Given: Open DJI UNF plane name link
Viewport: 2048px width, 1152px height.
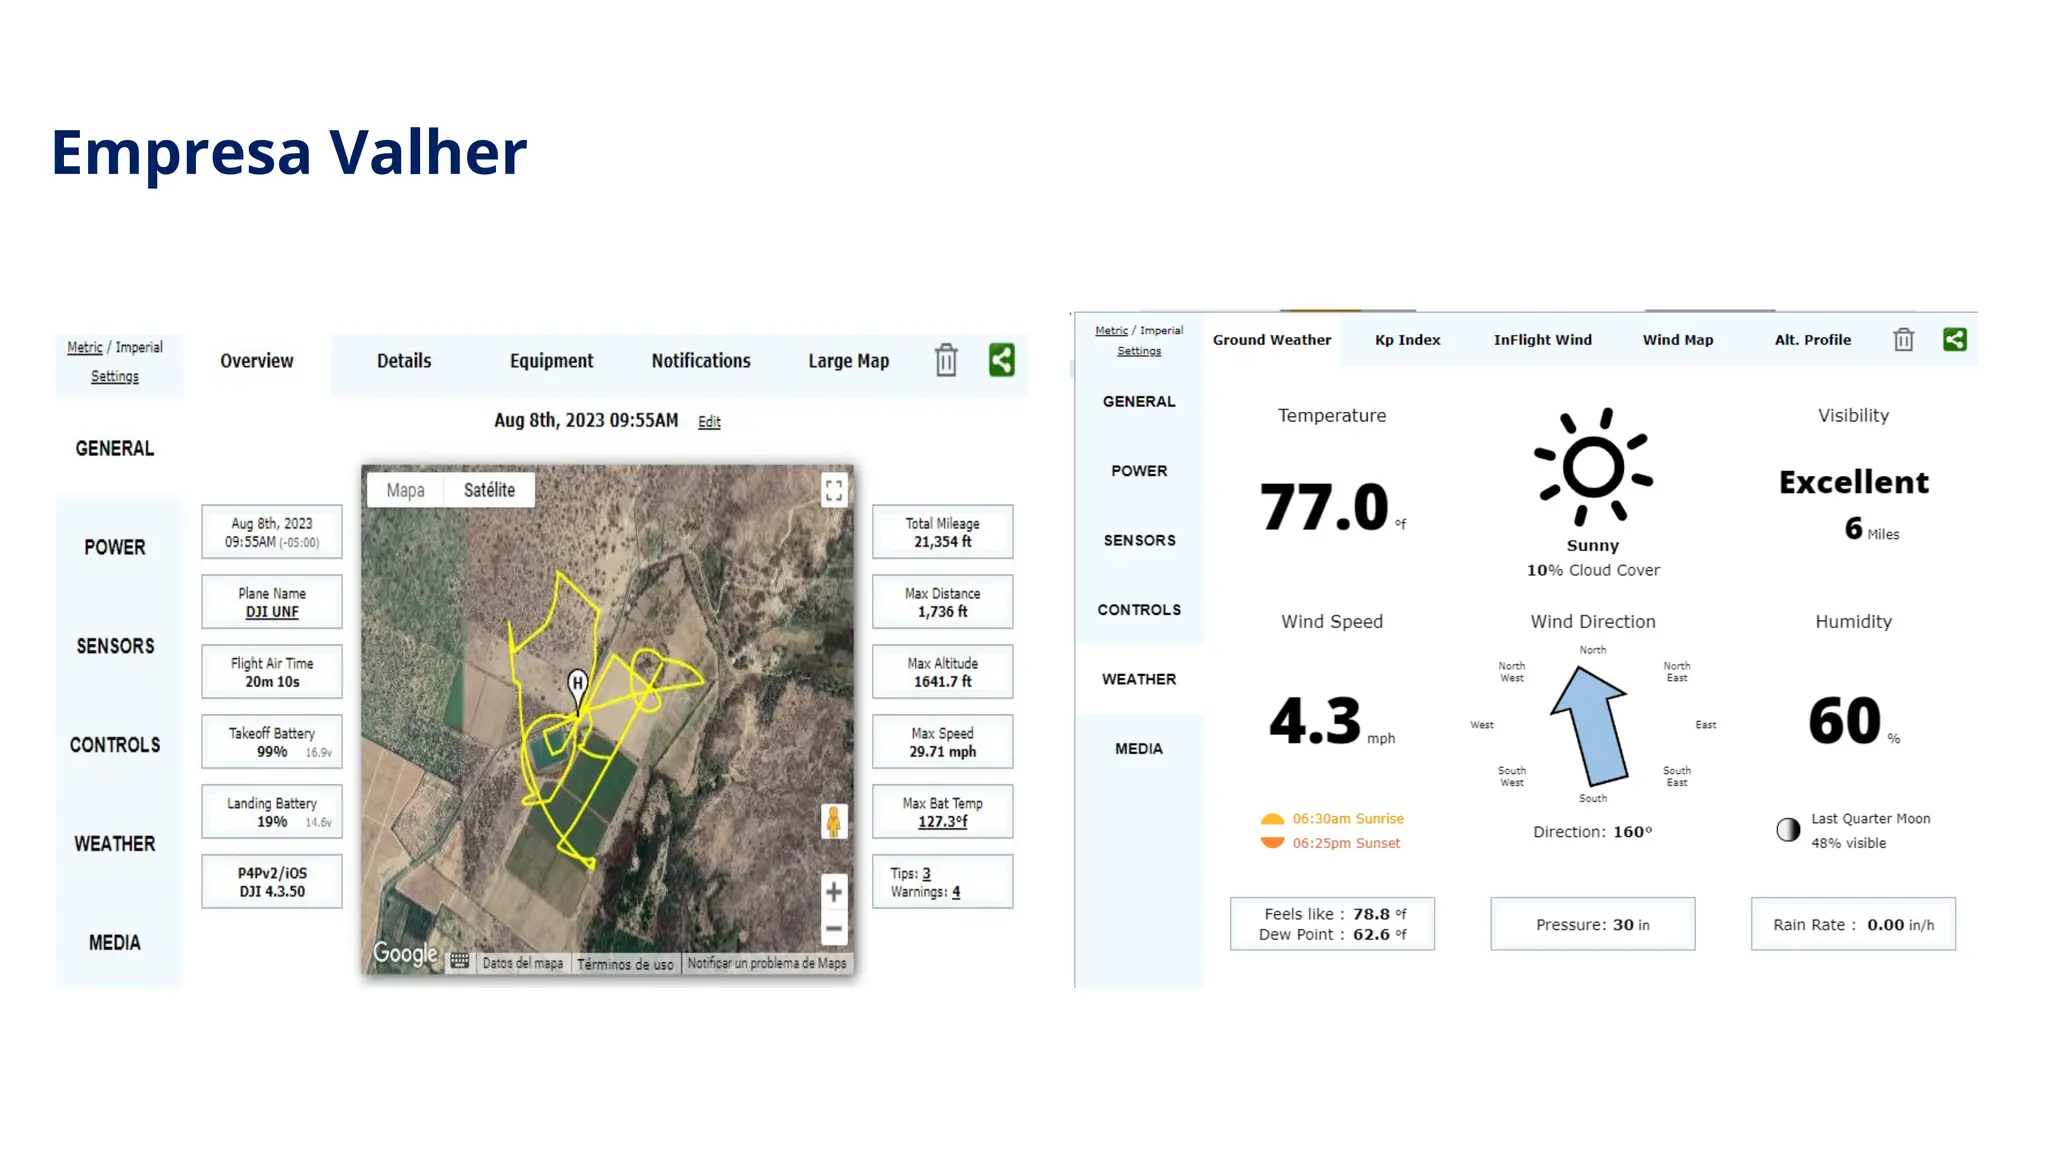Looking at the screenshot, I should point(272,612).
